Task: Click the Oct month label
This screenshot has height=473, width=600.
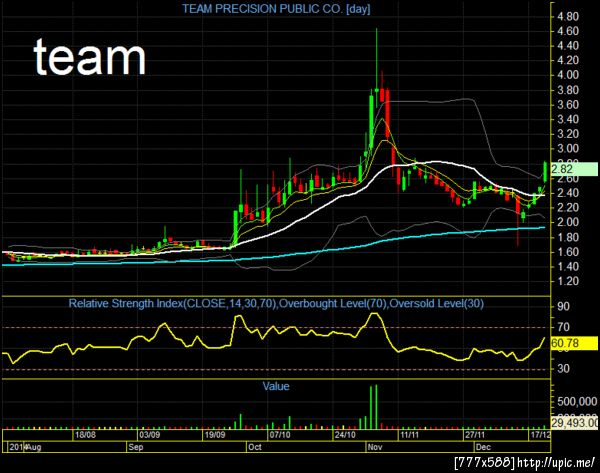Action: point(254,447)
